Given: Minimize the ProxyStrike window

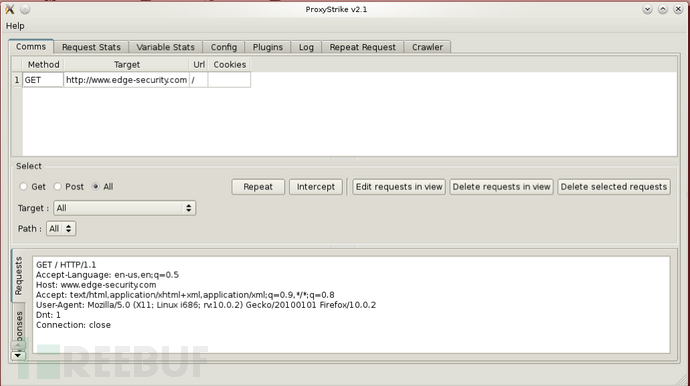Looking at the screenshot, I should point(647,9).
